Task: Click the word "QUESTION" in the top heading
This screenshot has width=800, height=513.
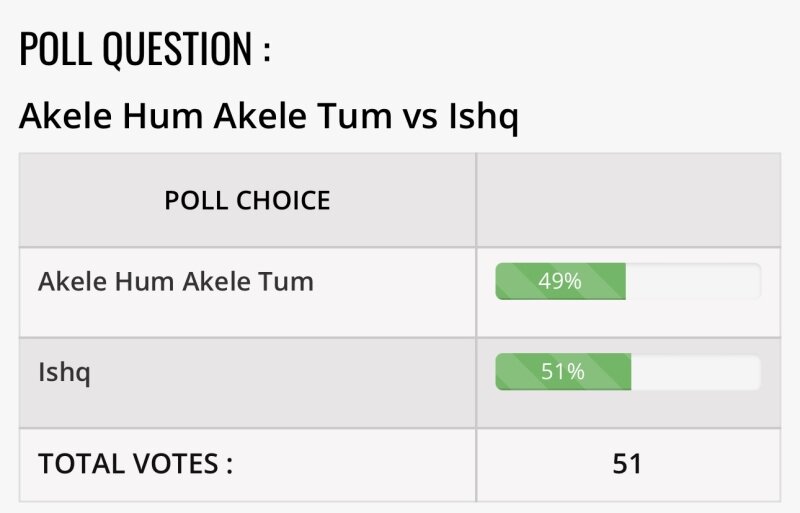Action: click(178, 49)
